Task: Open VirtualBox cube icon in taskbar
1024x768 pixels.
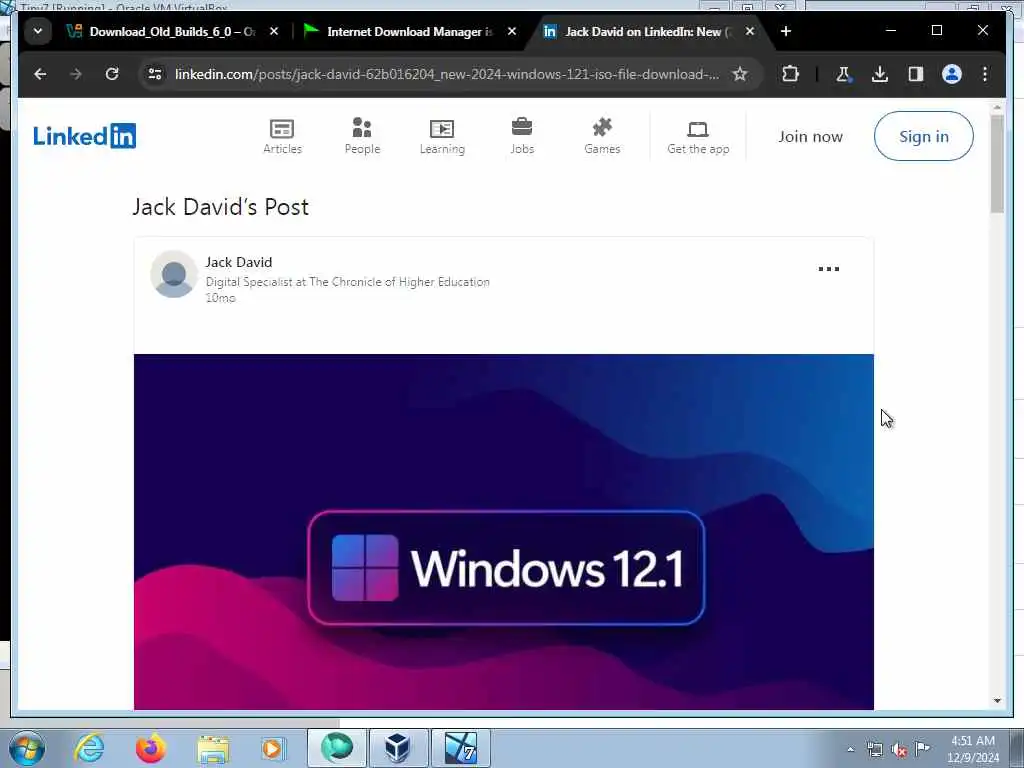Action: pyautogui.click(x=397, y=748)
